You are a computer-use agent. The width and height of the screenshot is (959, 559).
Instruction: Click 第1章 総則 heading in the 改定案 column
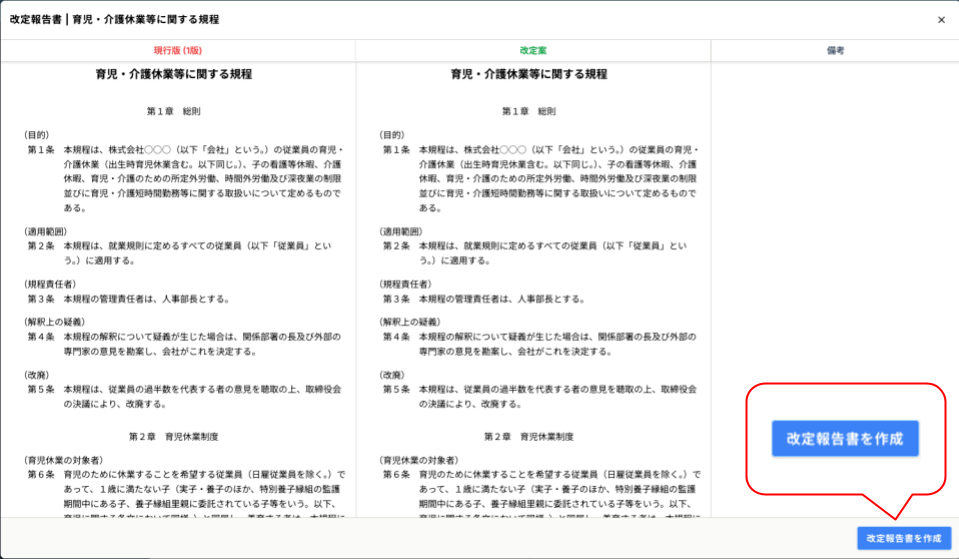tap(529, 111)
